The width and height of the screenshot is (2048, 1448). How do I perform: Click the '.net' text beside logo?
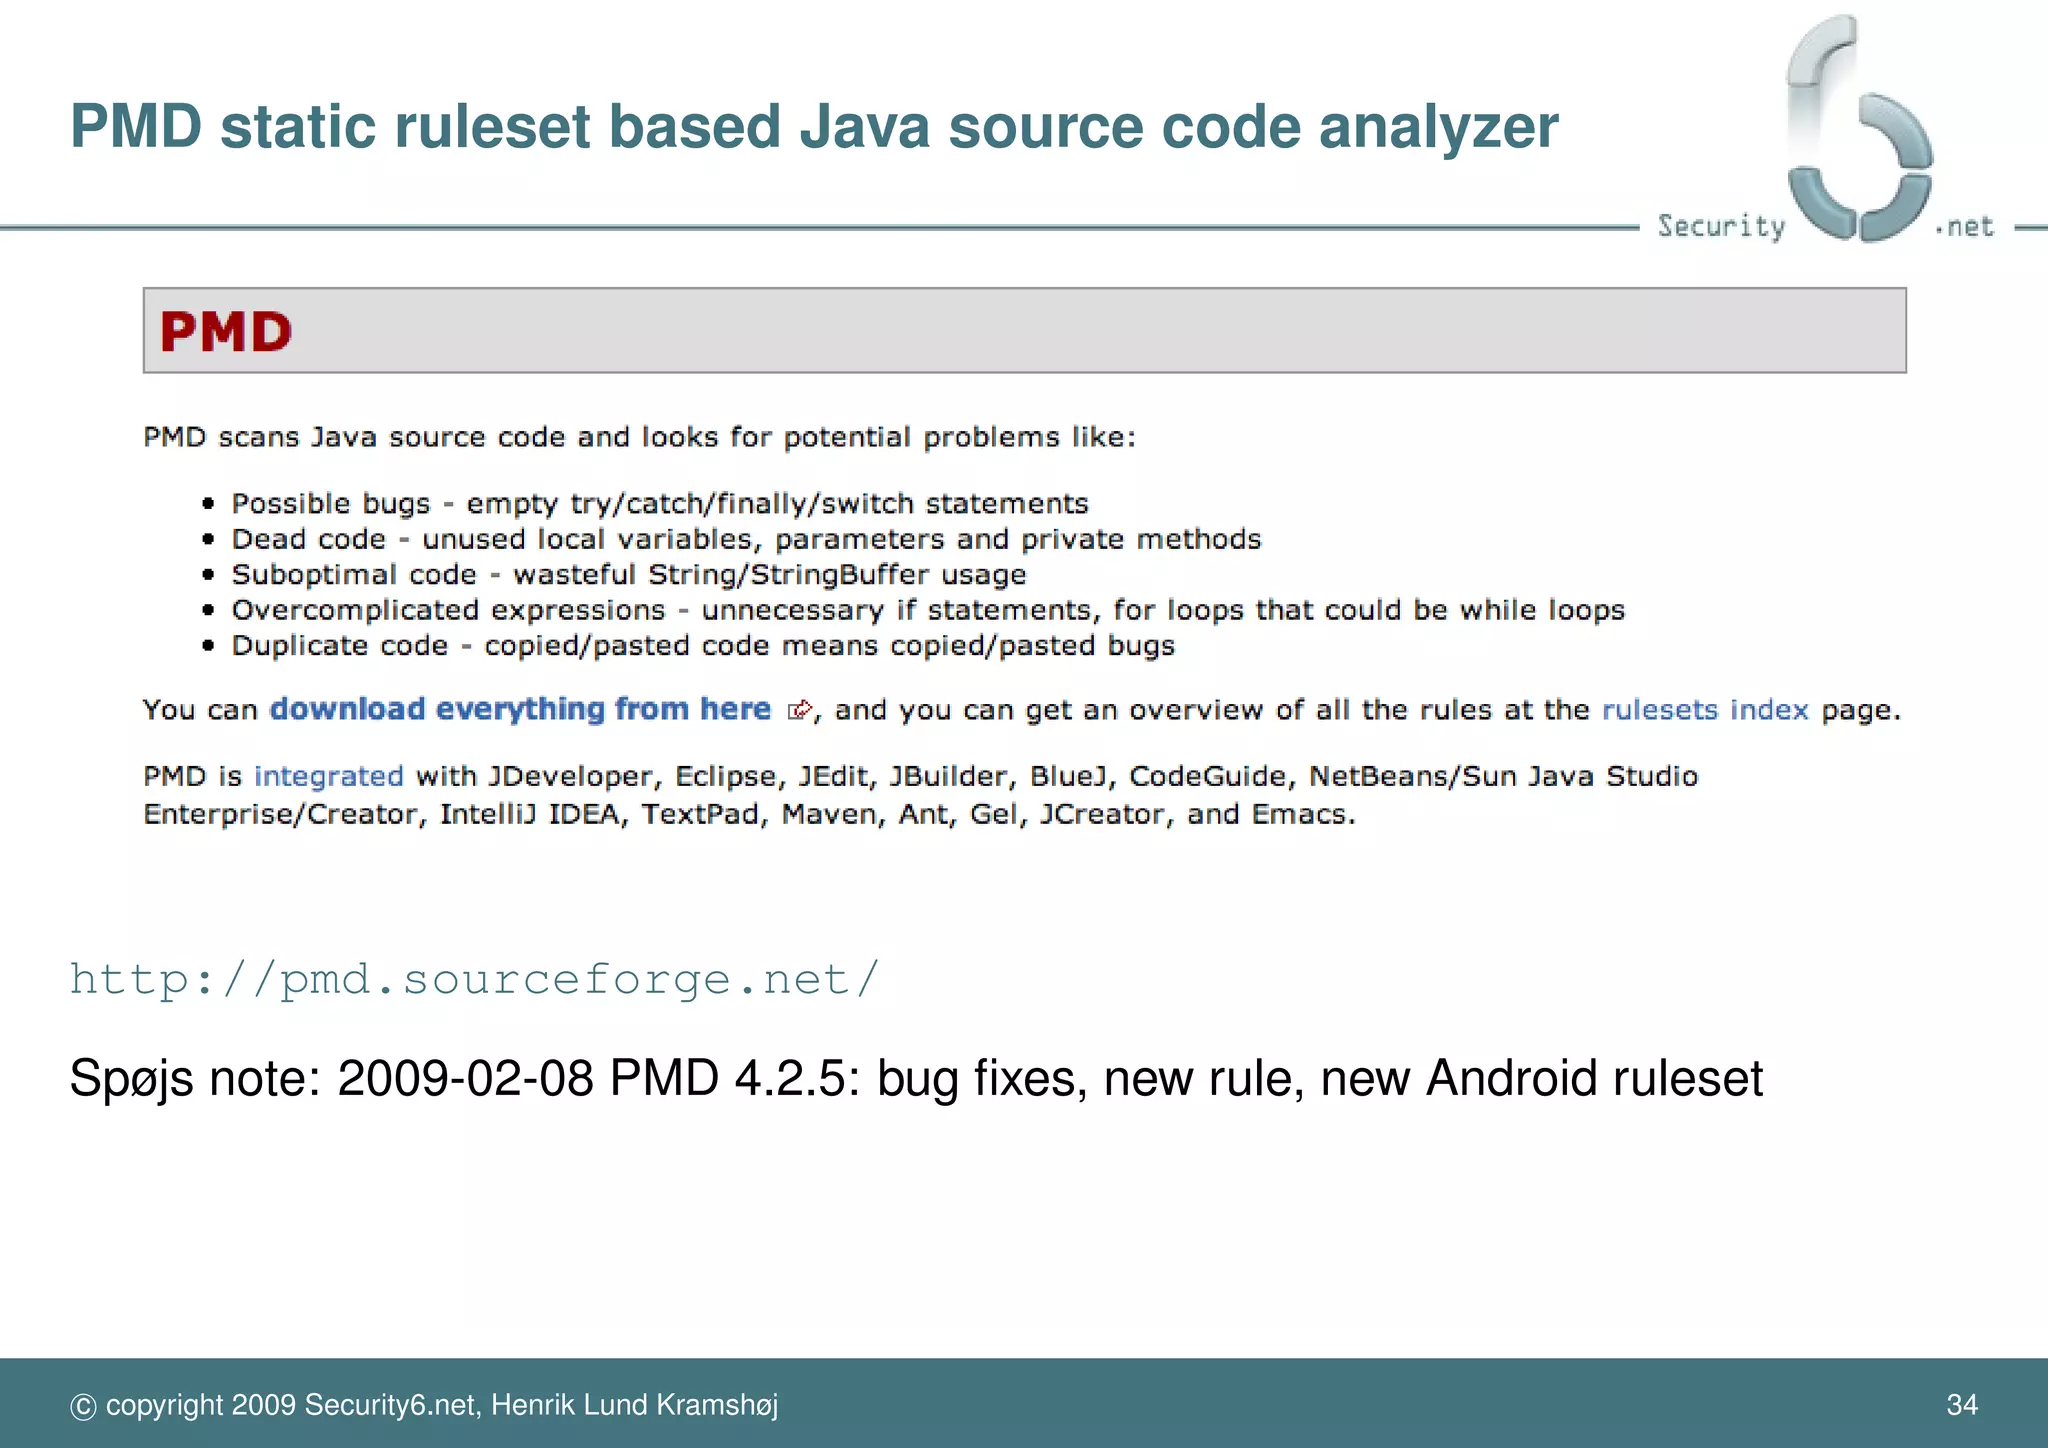[1965, 227]
